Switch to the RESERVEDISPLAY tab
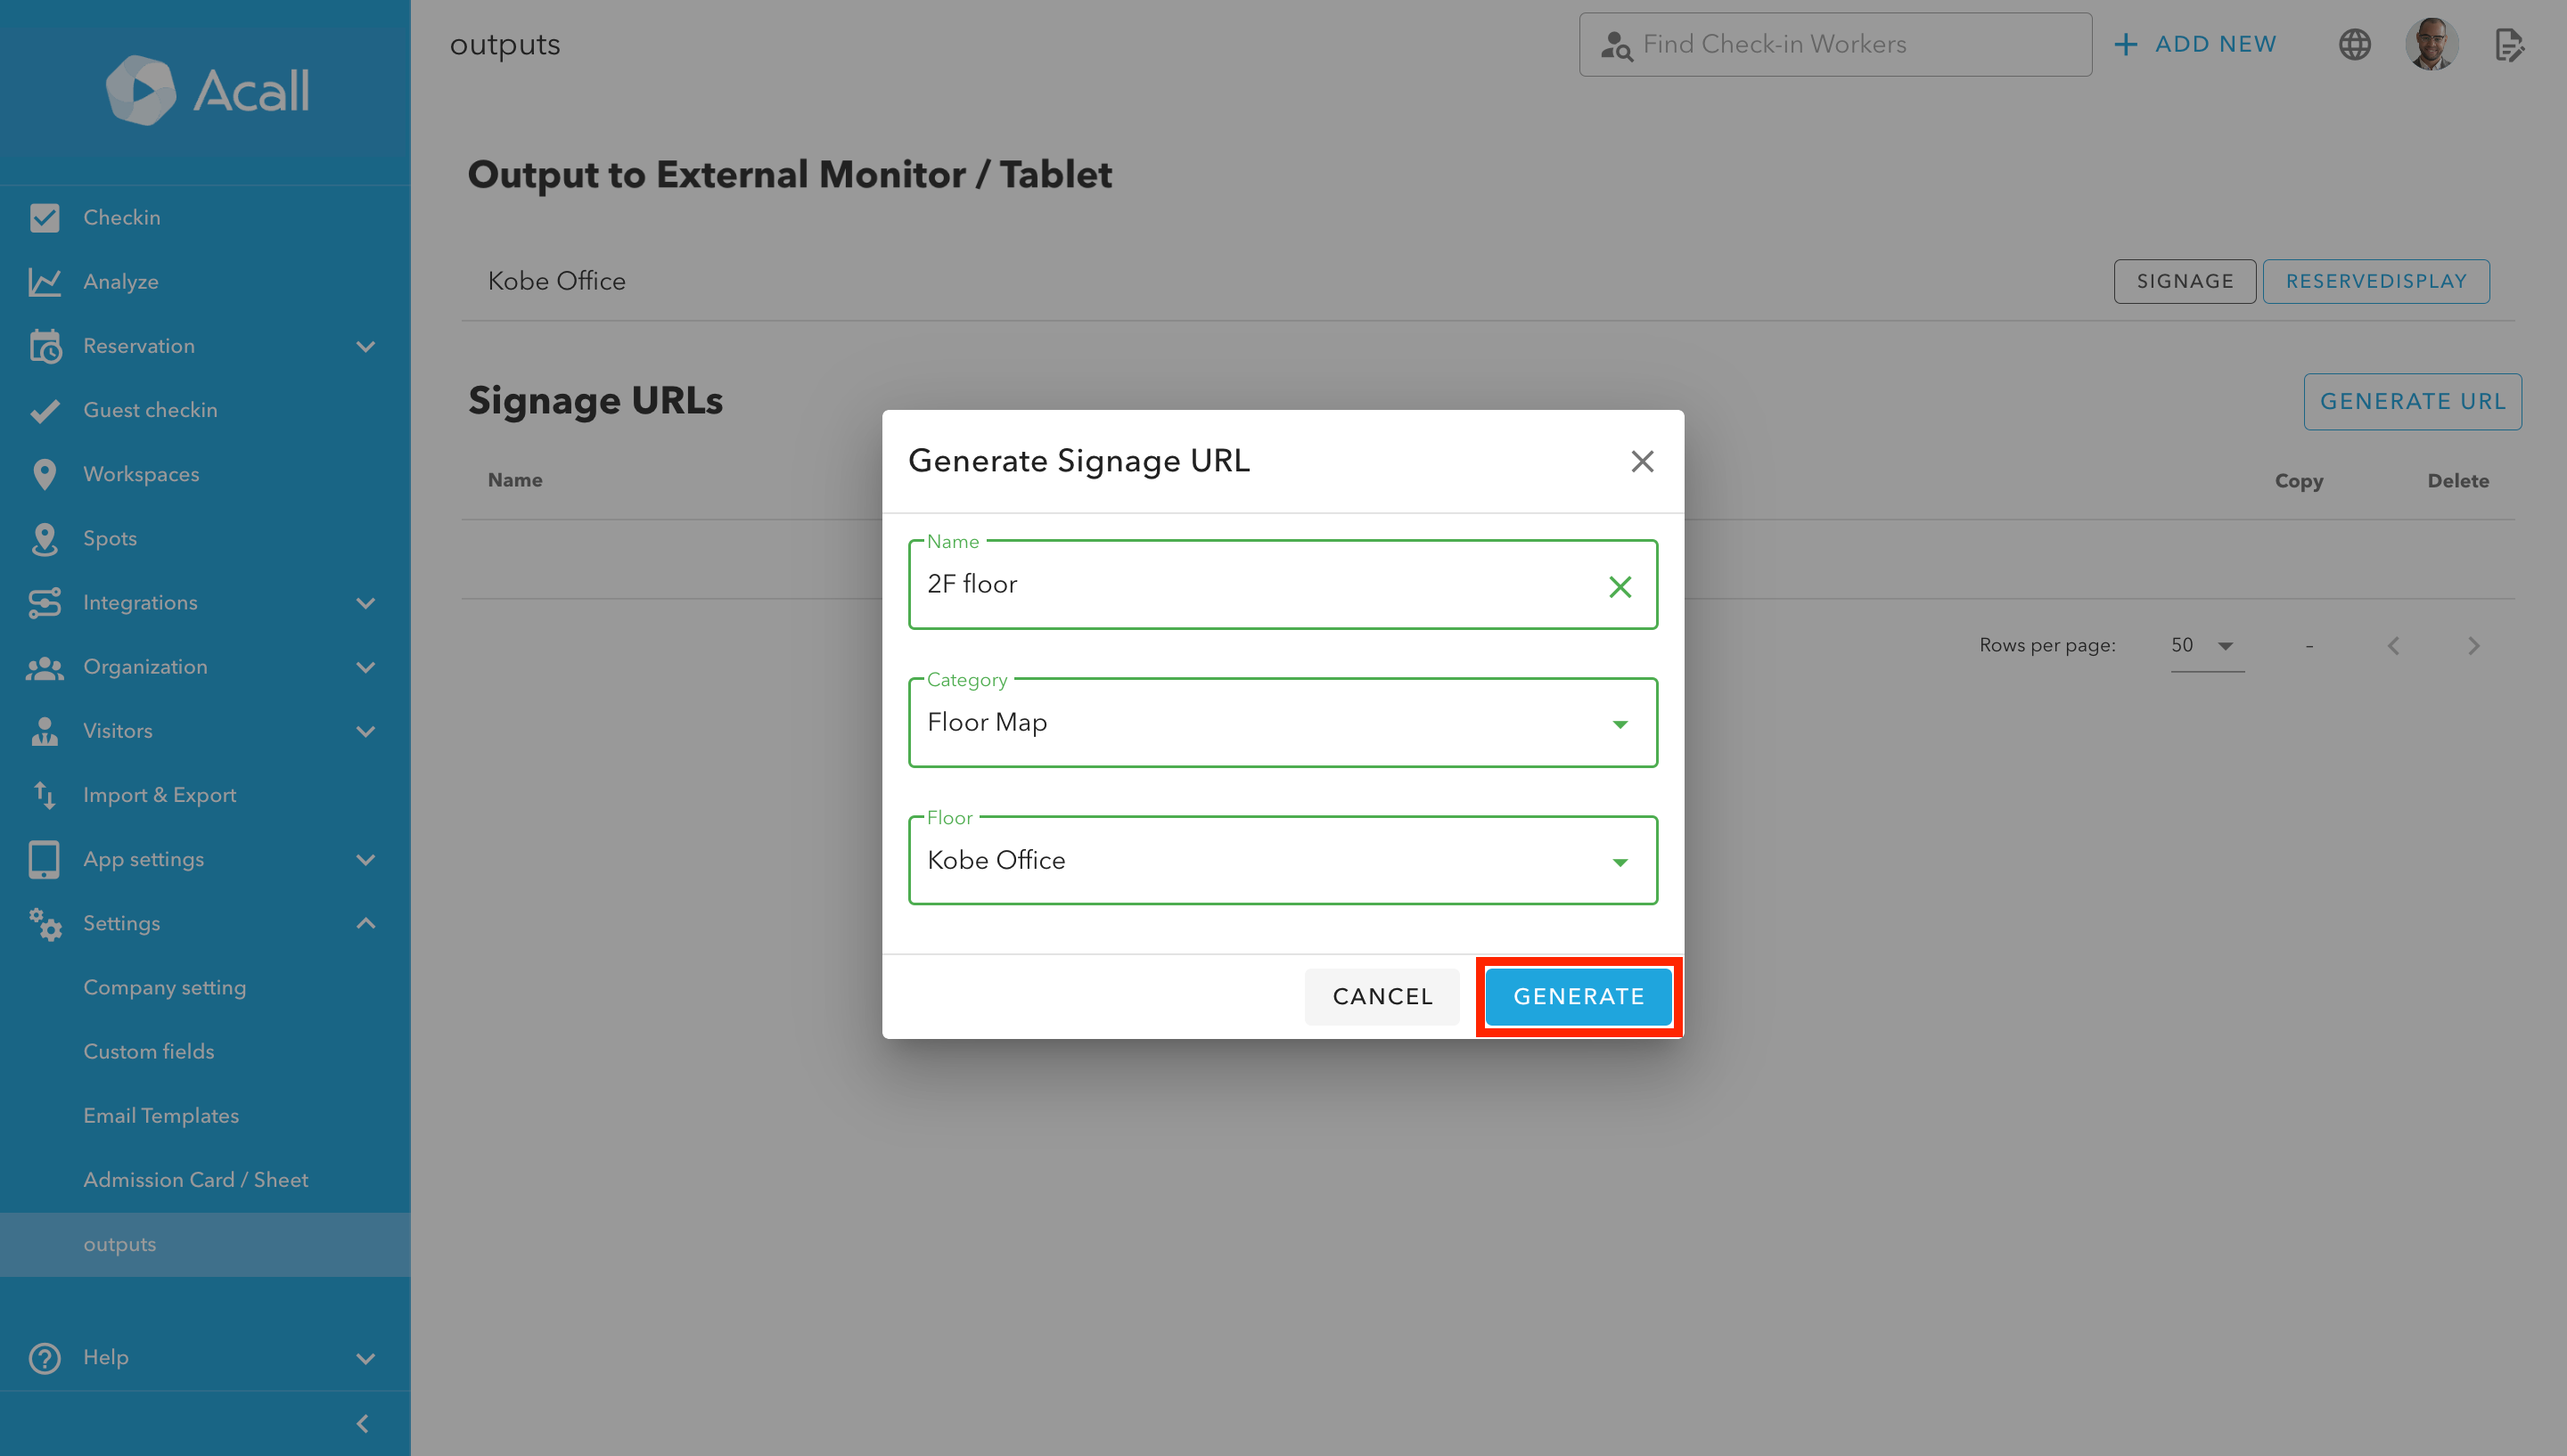Viewport: 2567px width, 1456px height. pos(2375,281)
